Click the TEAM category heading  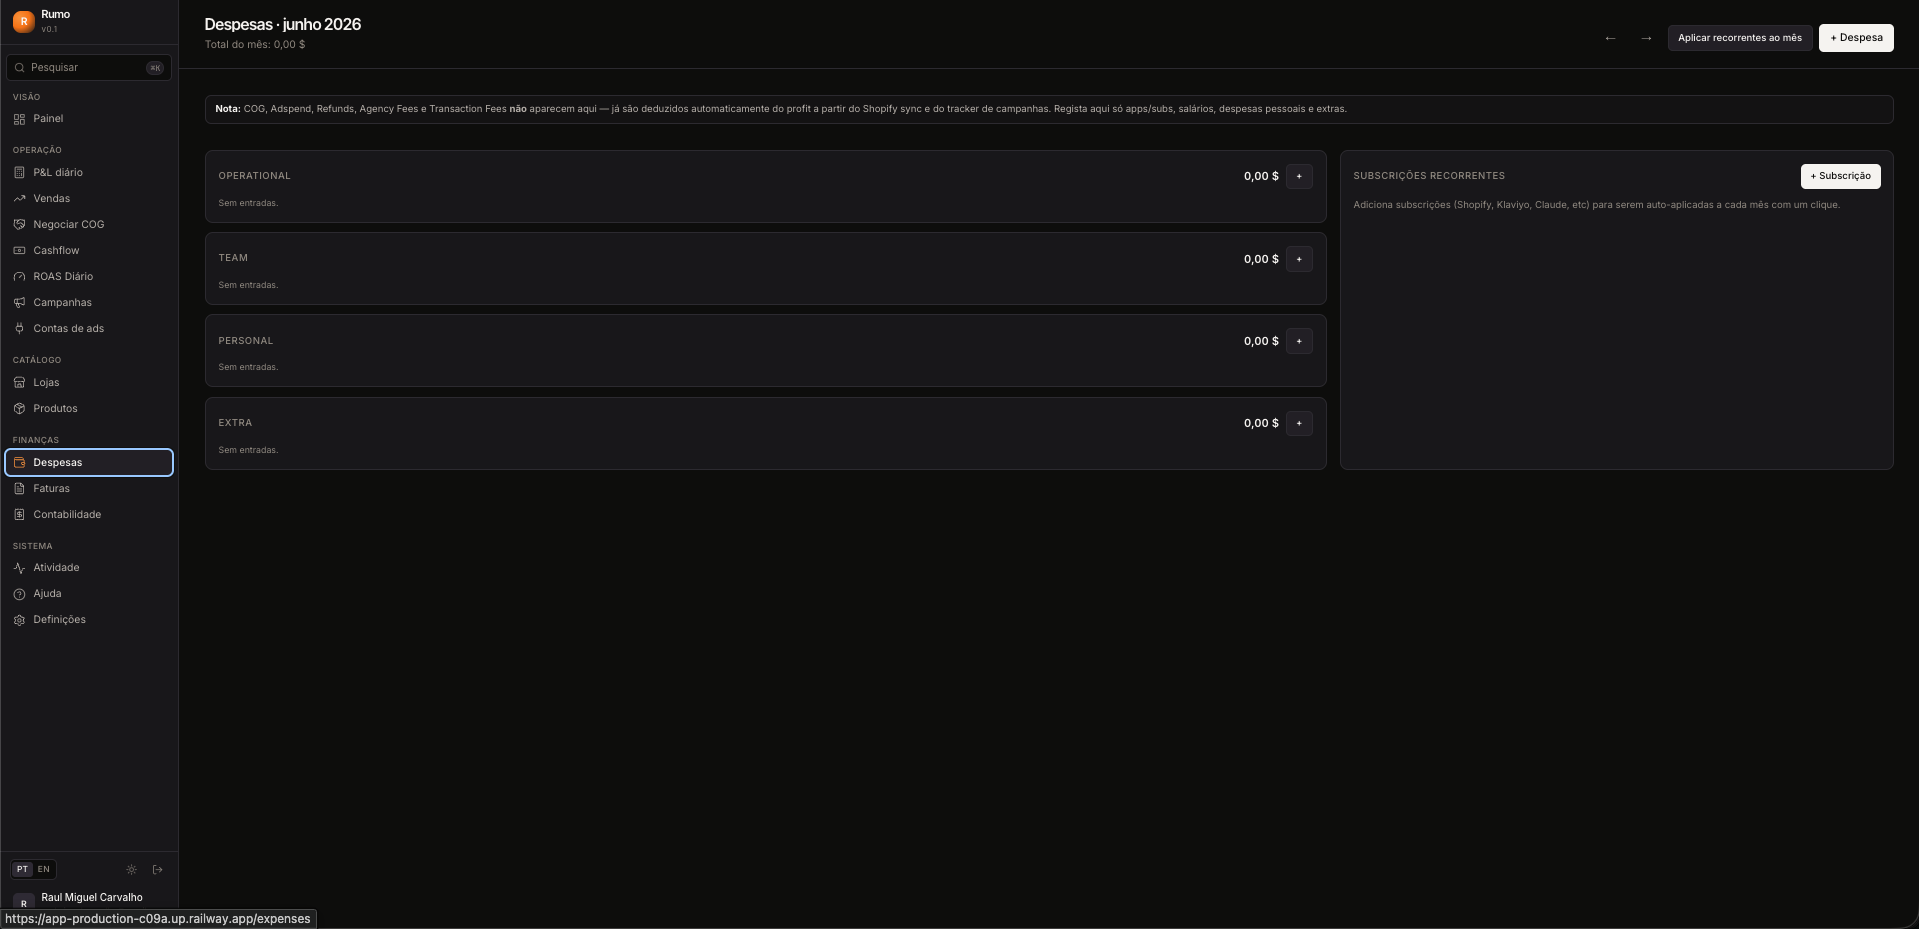coord(233,258)
